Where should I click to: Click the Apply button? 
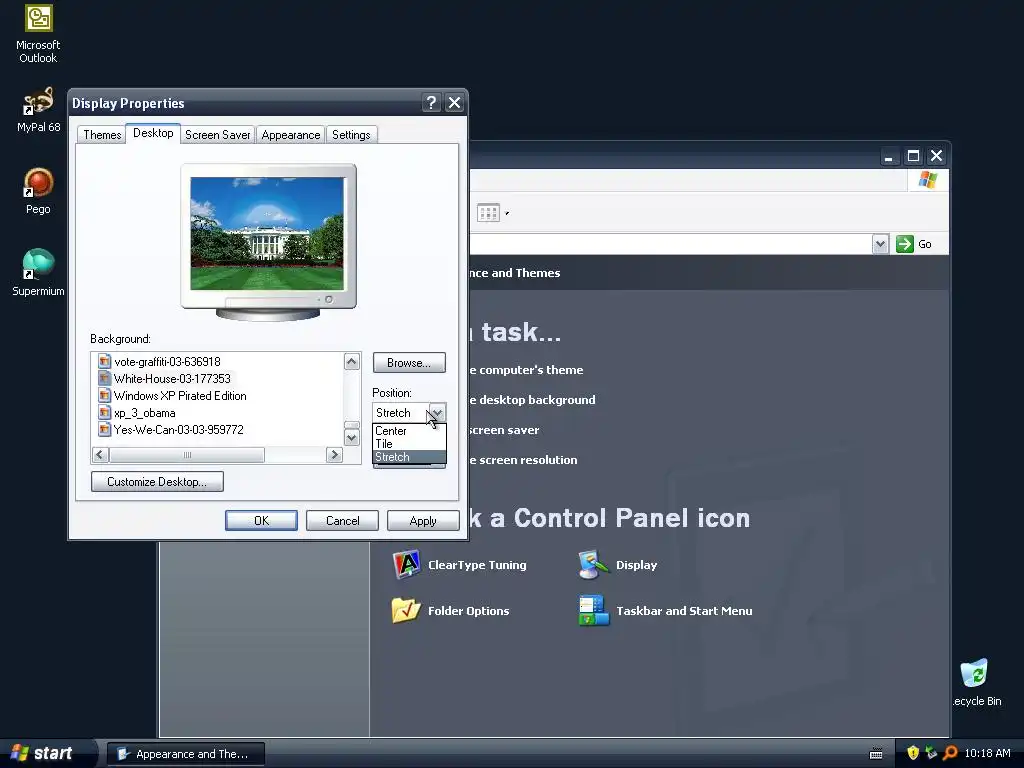click(423, 520)
